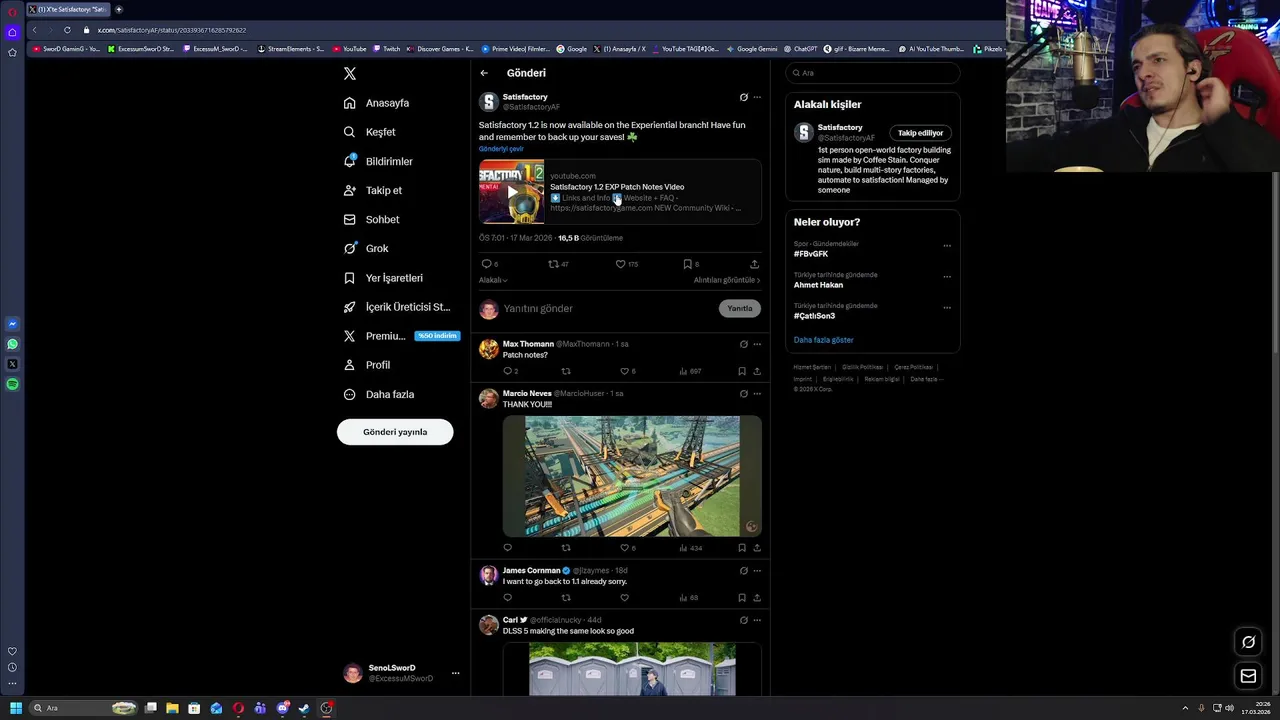Open the Google Gemini bookmark
Viewport: 1280px width, 720px height.
coord(752,49)
